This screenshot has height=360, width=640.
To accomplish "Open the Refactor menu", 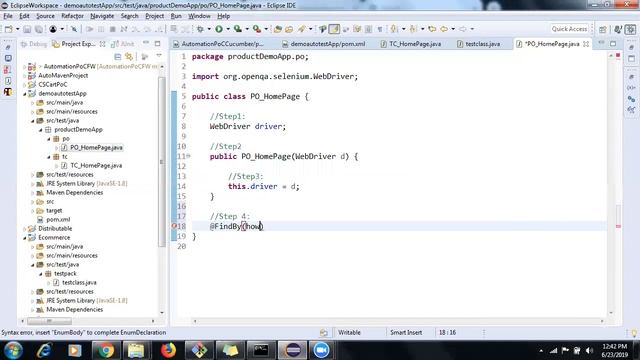I will (x=72, y=16).
